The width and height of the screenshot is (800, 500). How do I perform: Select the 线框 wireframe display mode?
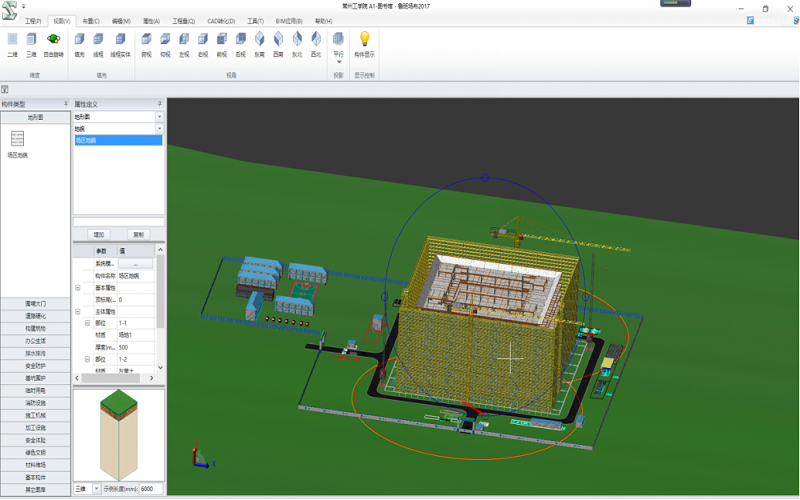tap(98, 45)
